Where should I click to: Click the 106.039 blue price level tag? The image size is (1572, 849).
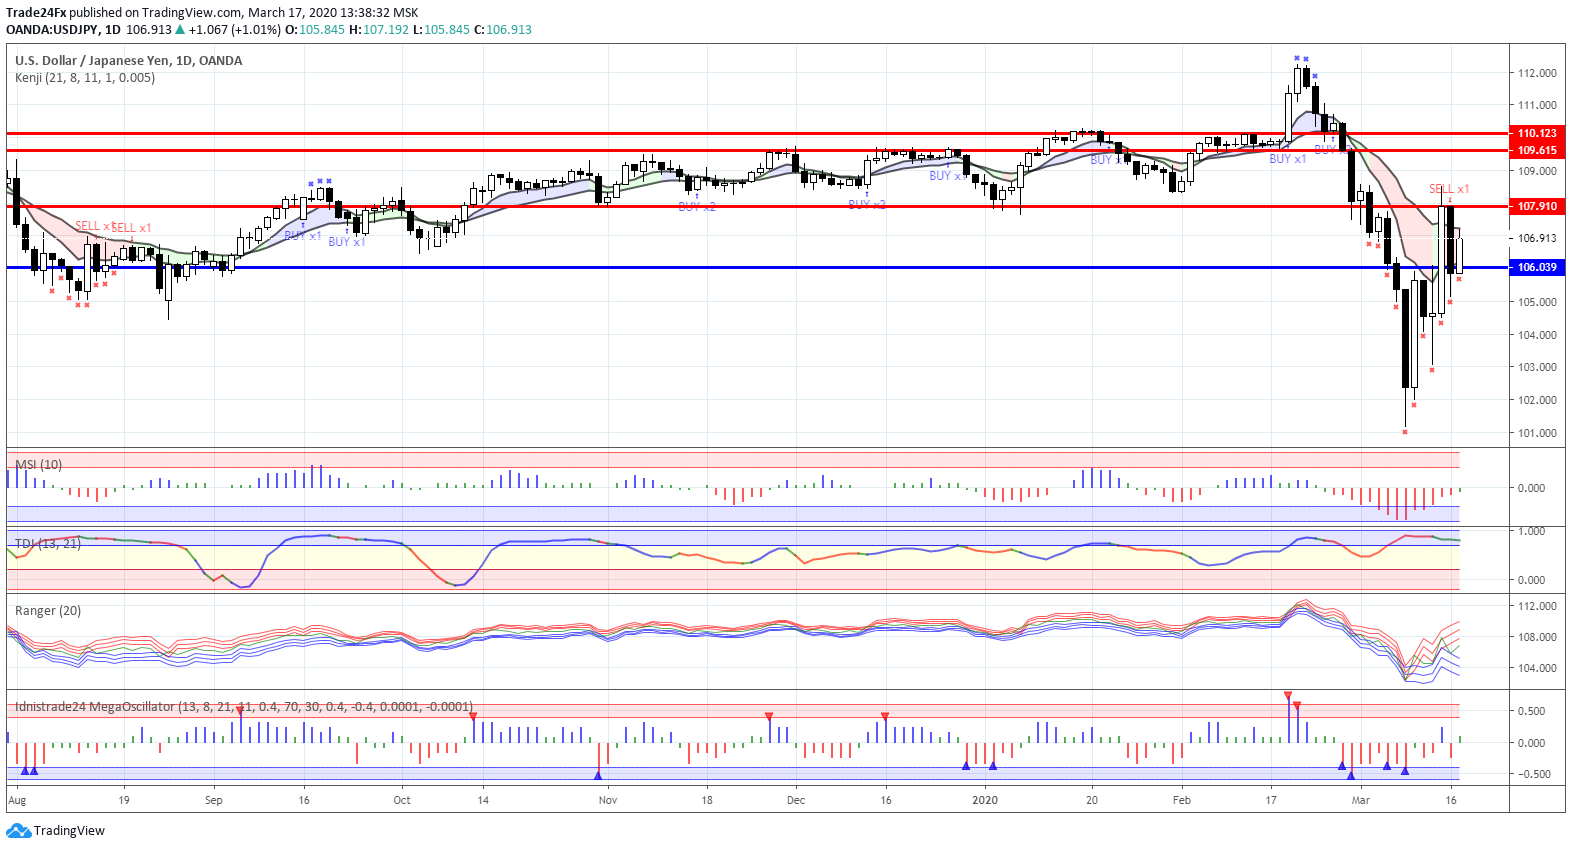pos(1537,267)
